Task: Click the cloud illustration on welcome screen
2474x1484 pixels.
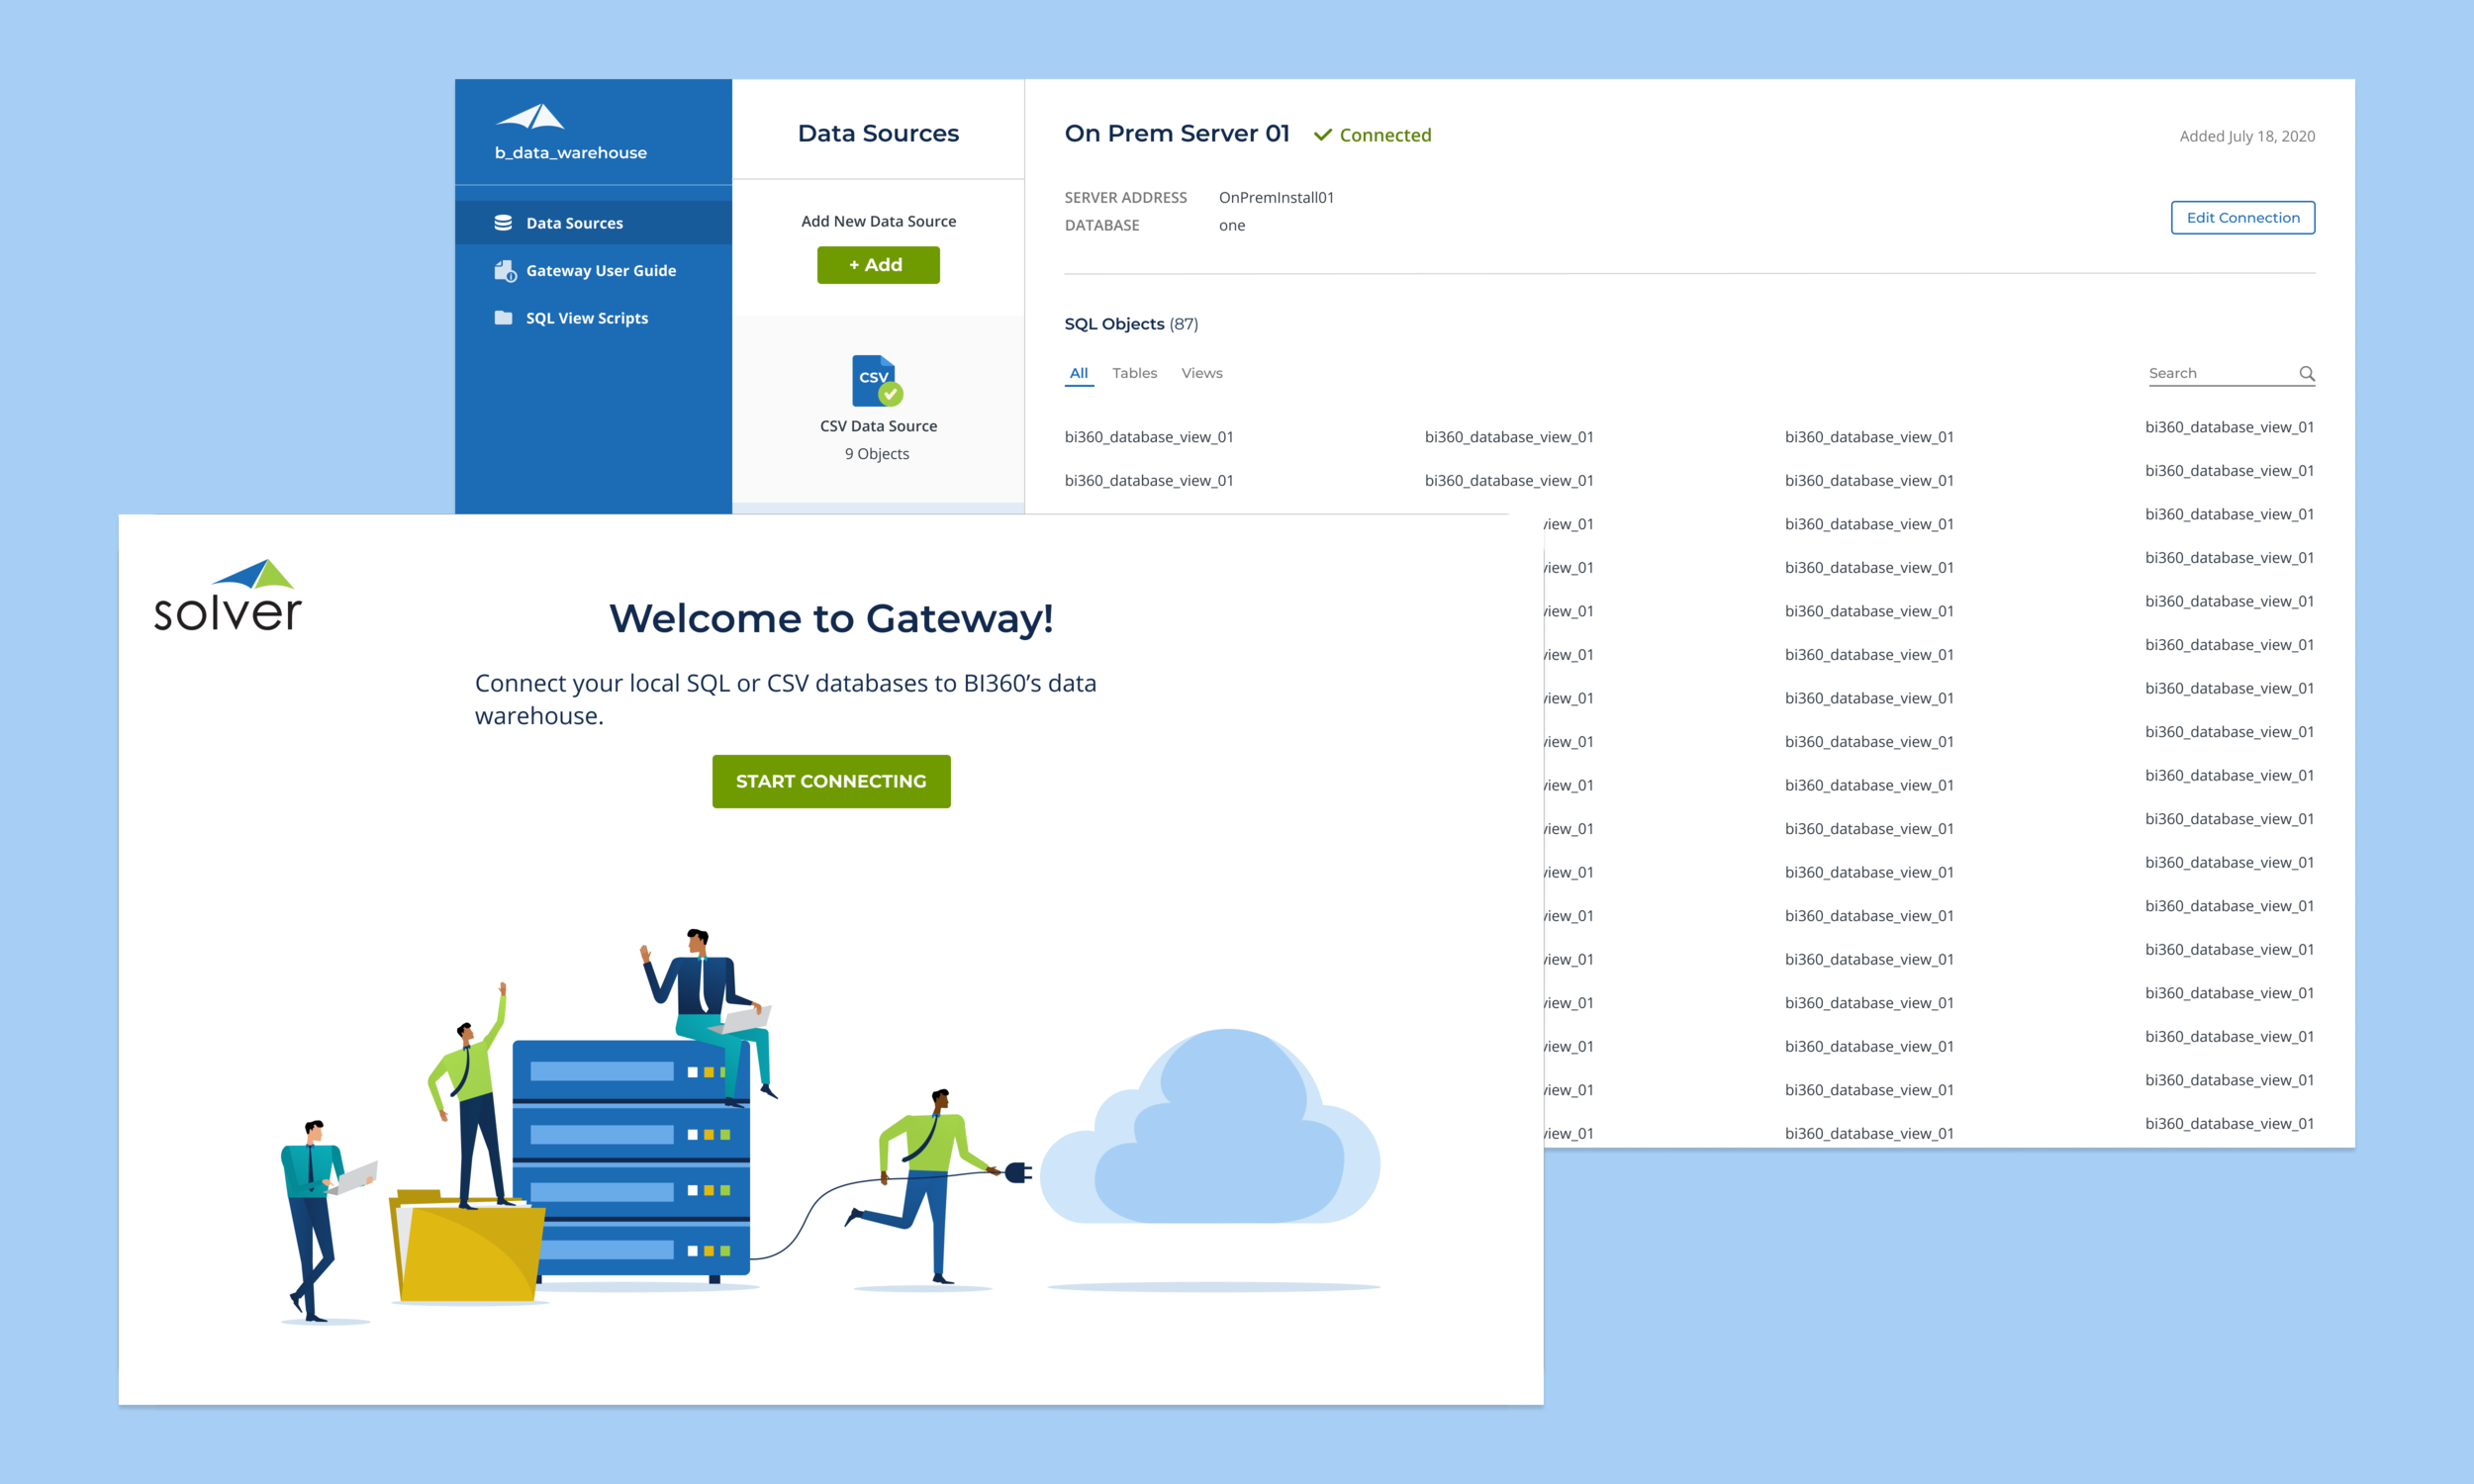Action: click(1211, 1127)
